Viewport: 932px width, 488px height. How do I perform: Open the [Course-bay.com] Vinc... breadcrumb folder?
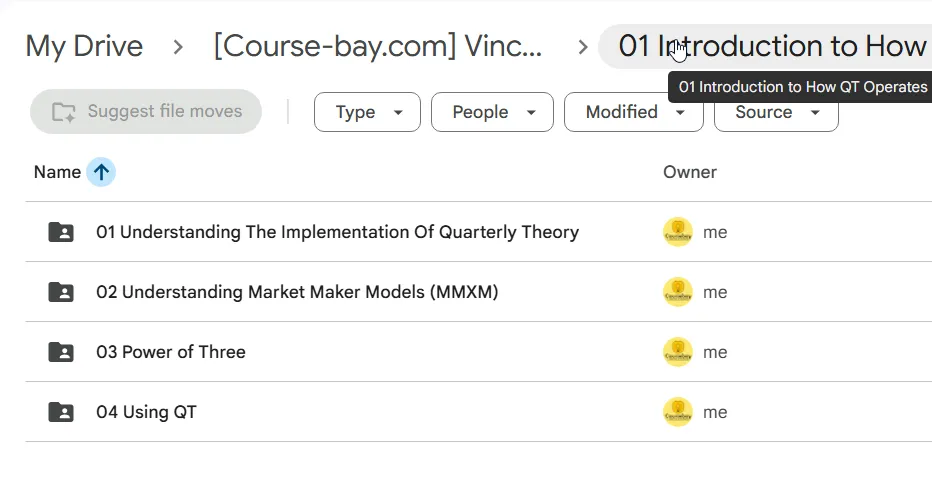click(378, 46)
